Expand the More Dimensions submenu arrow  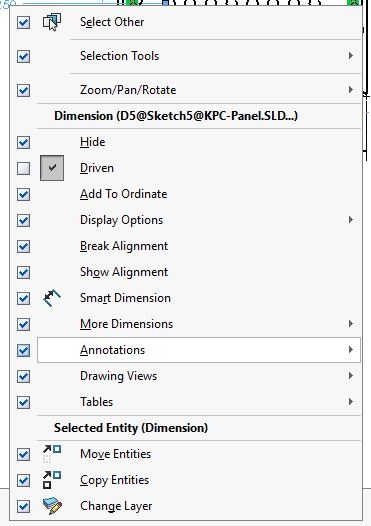click(351, 324)
